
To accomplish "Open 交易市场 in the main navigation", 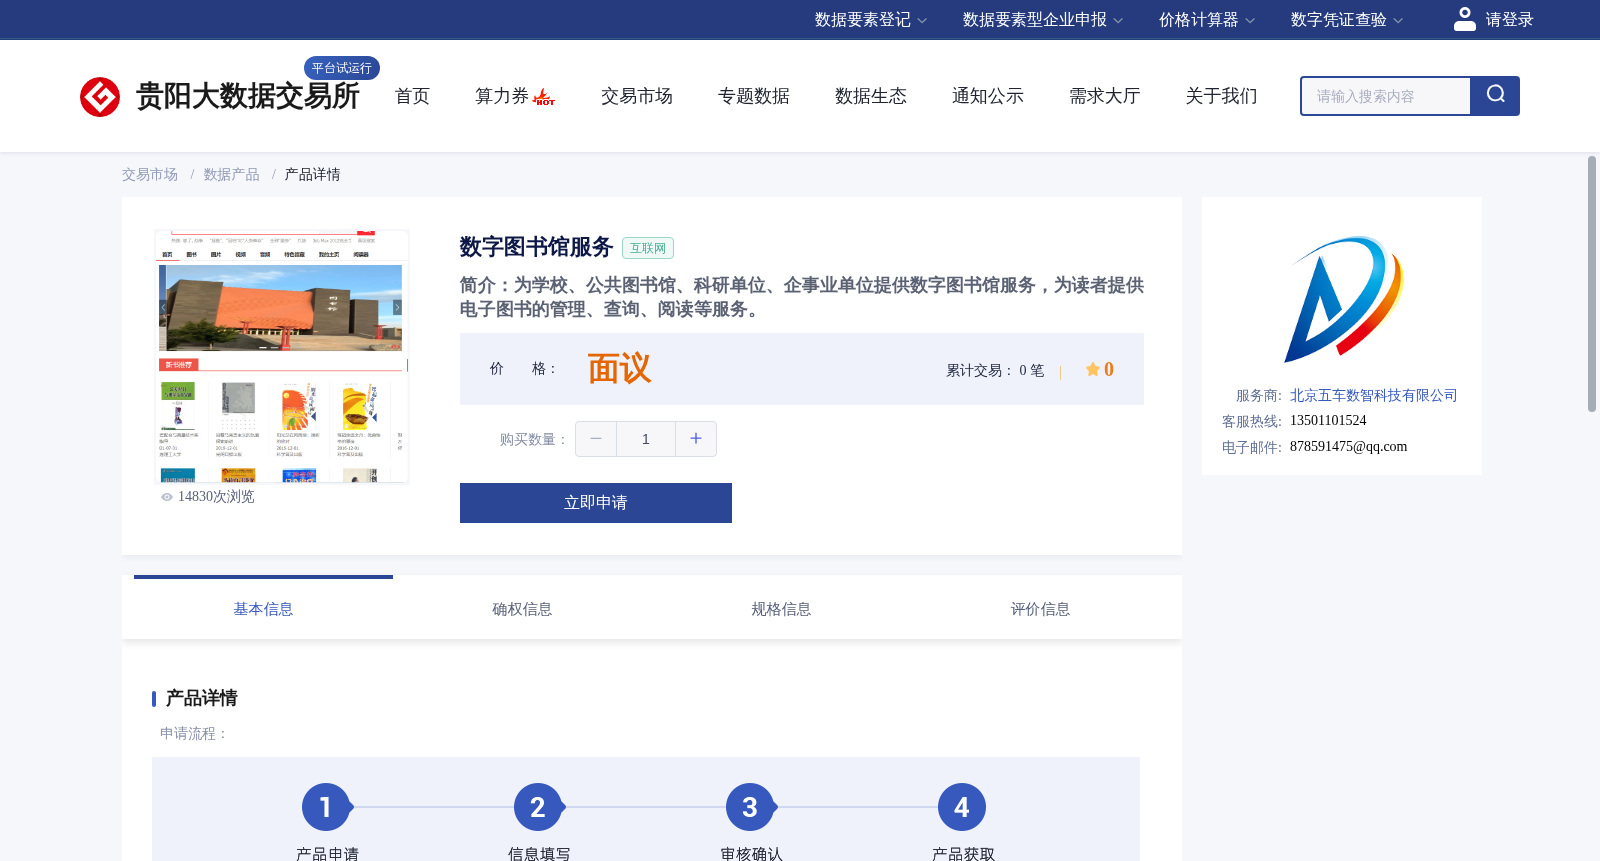I will pos(636,96).
